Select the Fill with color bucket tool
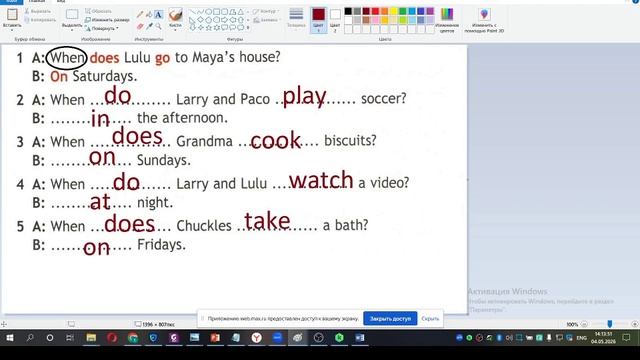The image size is (640, 360). 149,15
